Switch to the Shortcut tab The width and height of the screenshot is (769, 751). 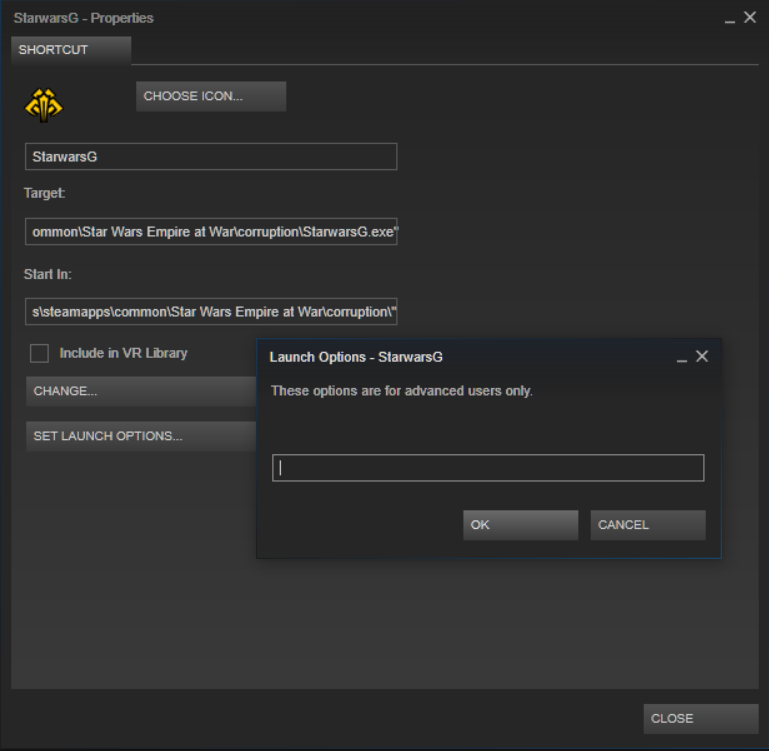[71, 50]
